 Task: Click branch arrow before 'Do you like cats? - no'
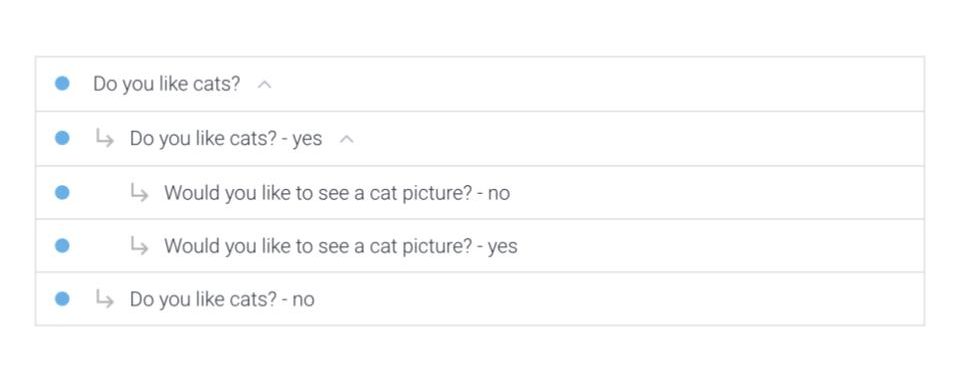pos(105,300)
